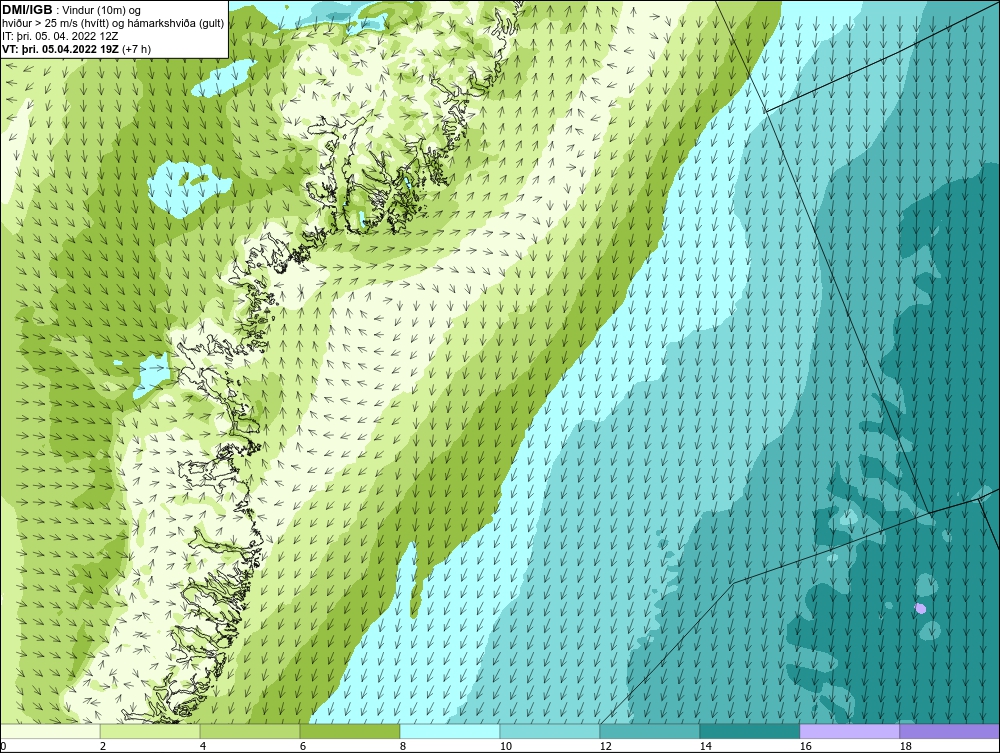The width and height of the screenshot is (1000, 753).
Task: Click the 0–2 m/s pale yellow legend swatch
Action: pos(50,731)
